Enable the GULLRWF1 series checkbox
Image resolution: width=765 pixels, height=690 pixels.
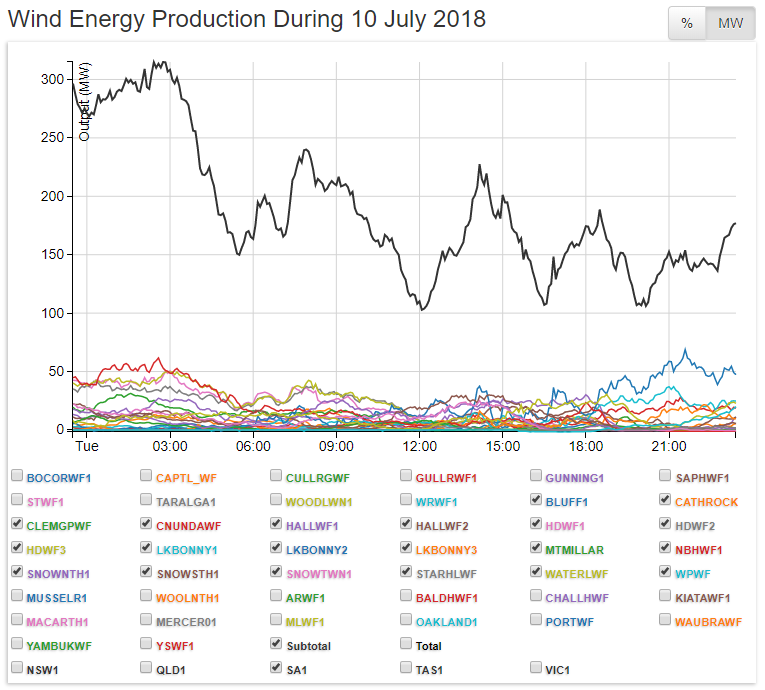(x=407, y=477)
